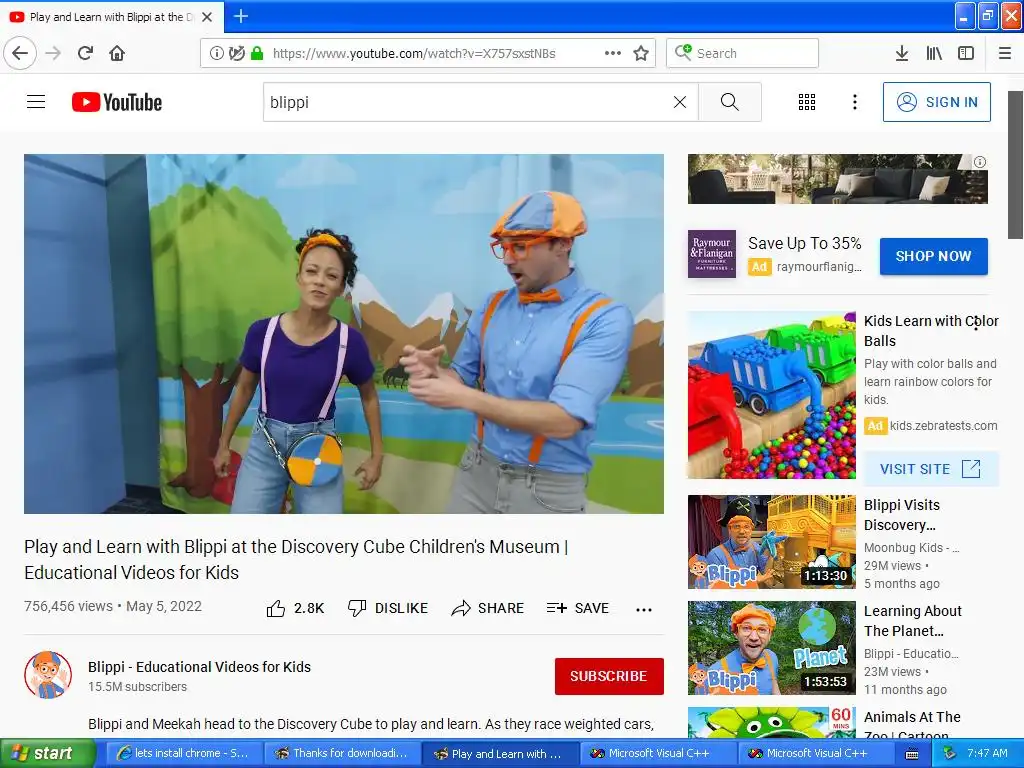Image resolution: width=1024 pixels, height=768 pixels.
Task: Click the URL address bar
Action: pos(428,53)
